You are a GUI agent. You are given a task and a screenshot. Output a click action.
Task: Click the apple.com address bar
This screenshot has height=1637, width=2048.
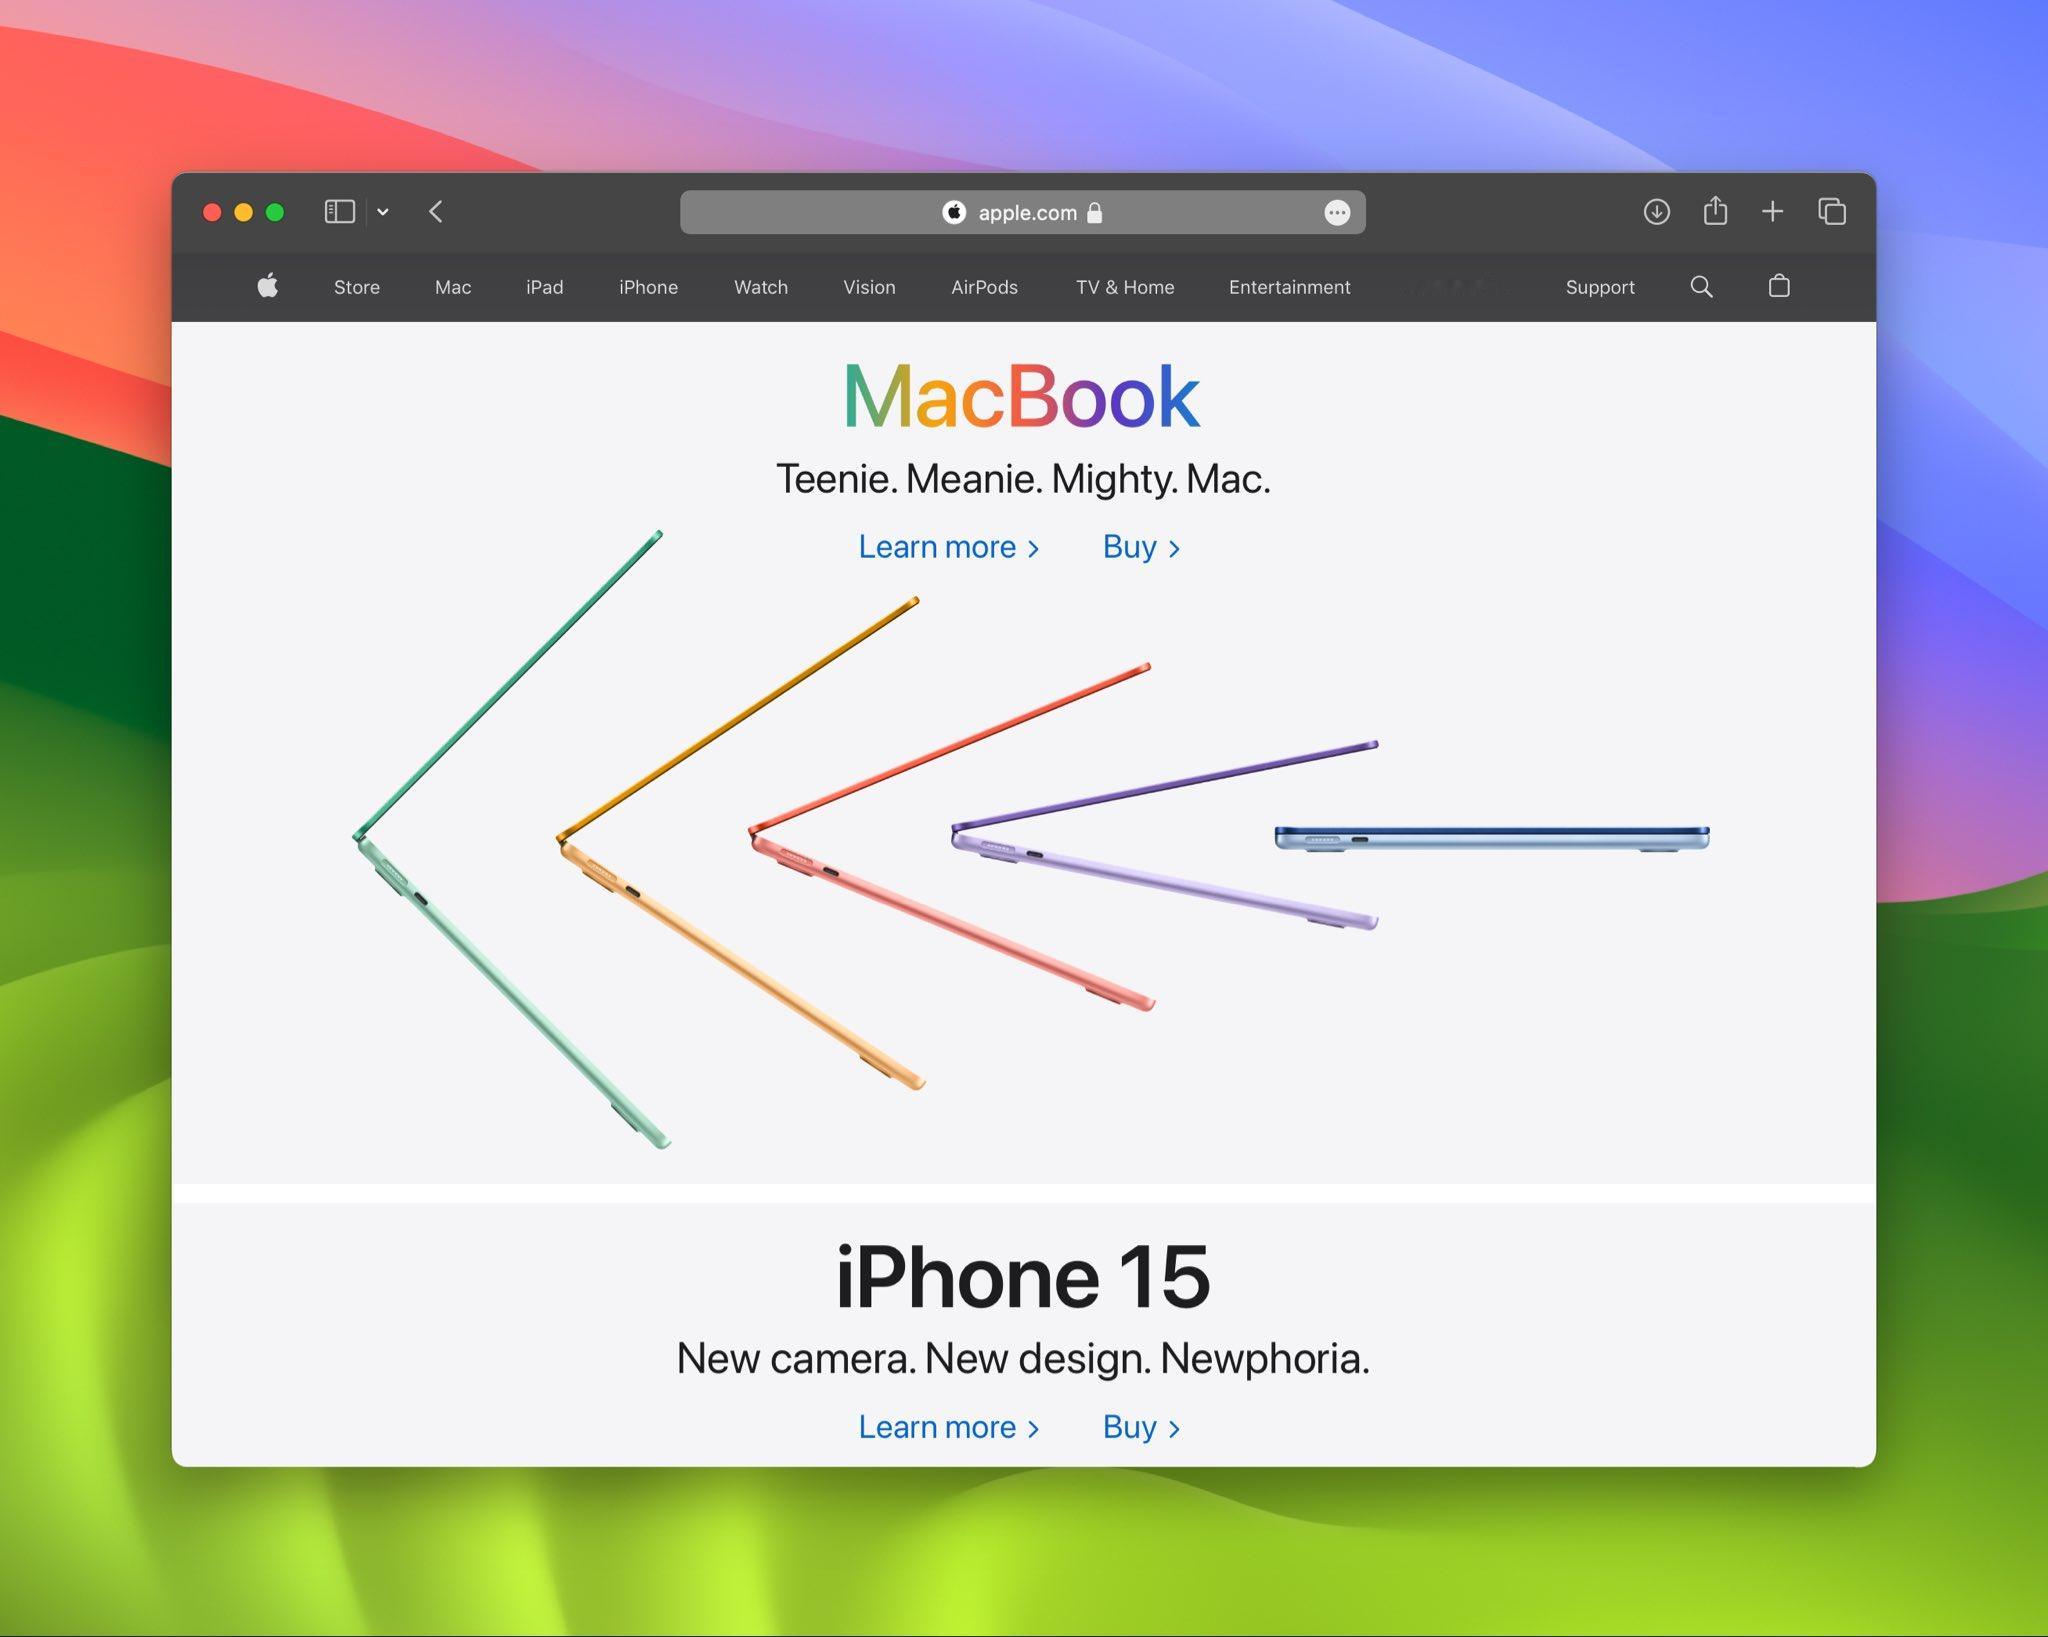(1022, 212)
